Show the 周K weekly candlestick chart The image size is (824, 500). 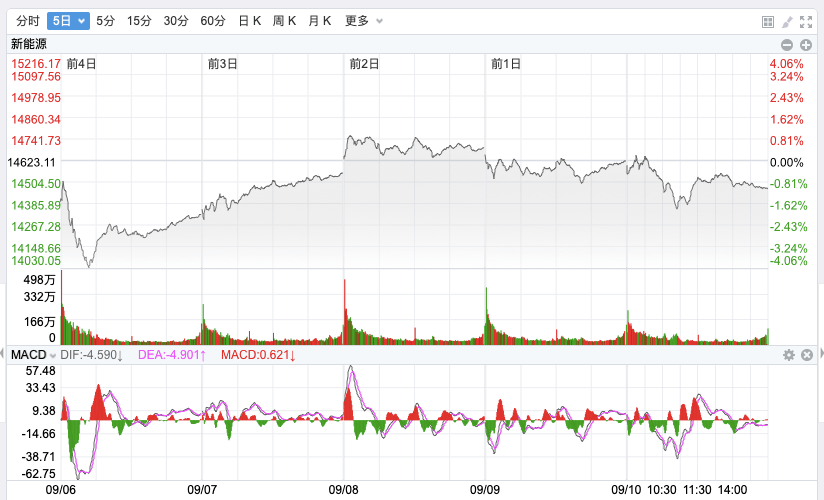tap(285, 21)
